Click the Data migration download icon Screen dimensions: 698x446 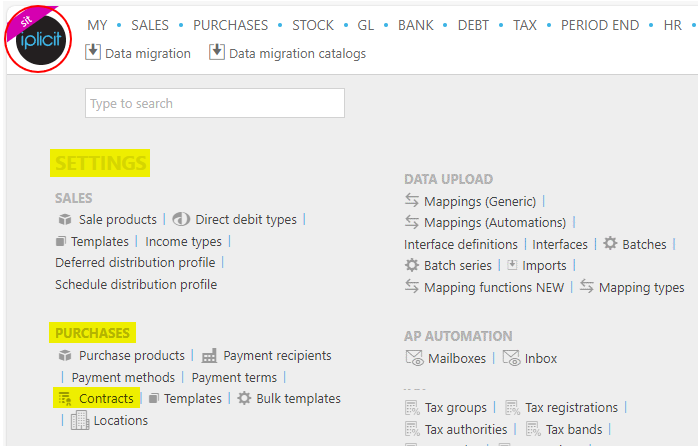(x=93, y=52)
